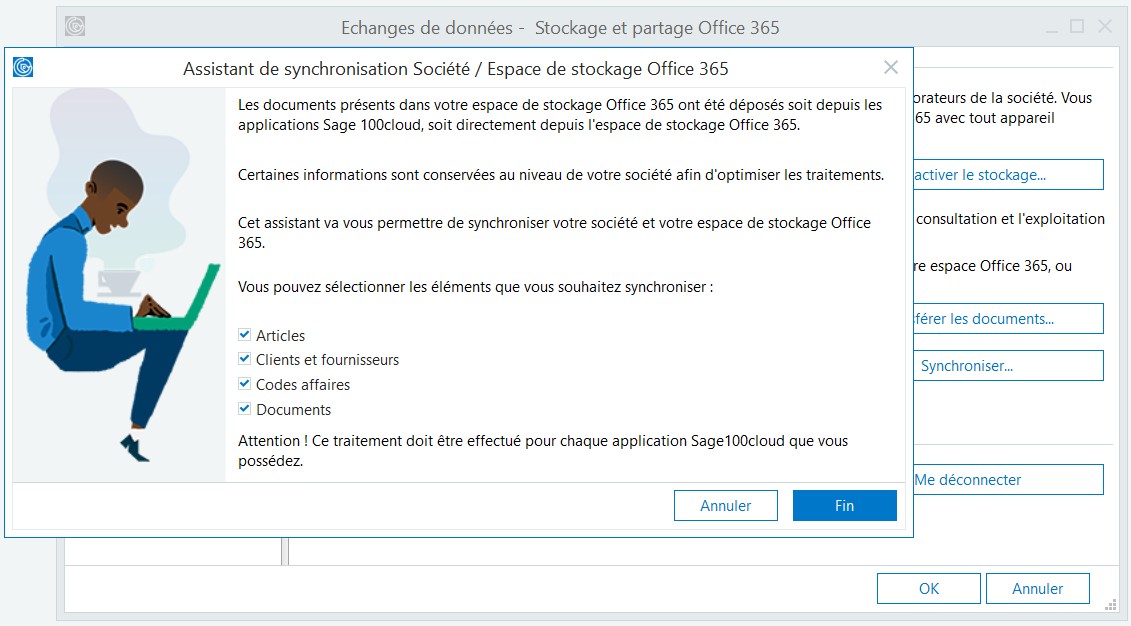
Task: Uncheck Clients et fournisseurs
Action: coord(244,360)
